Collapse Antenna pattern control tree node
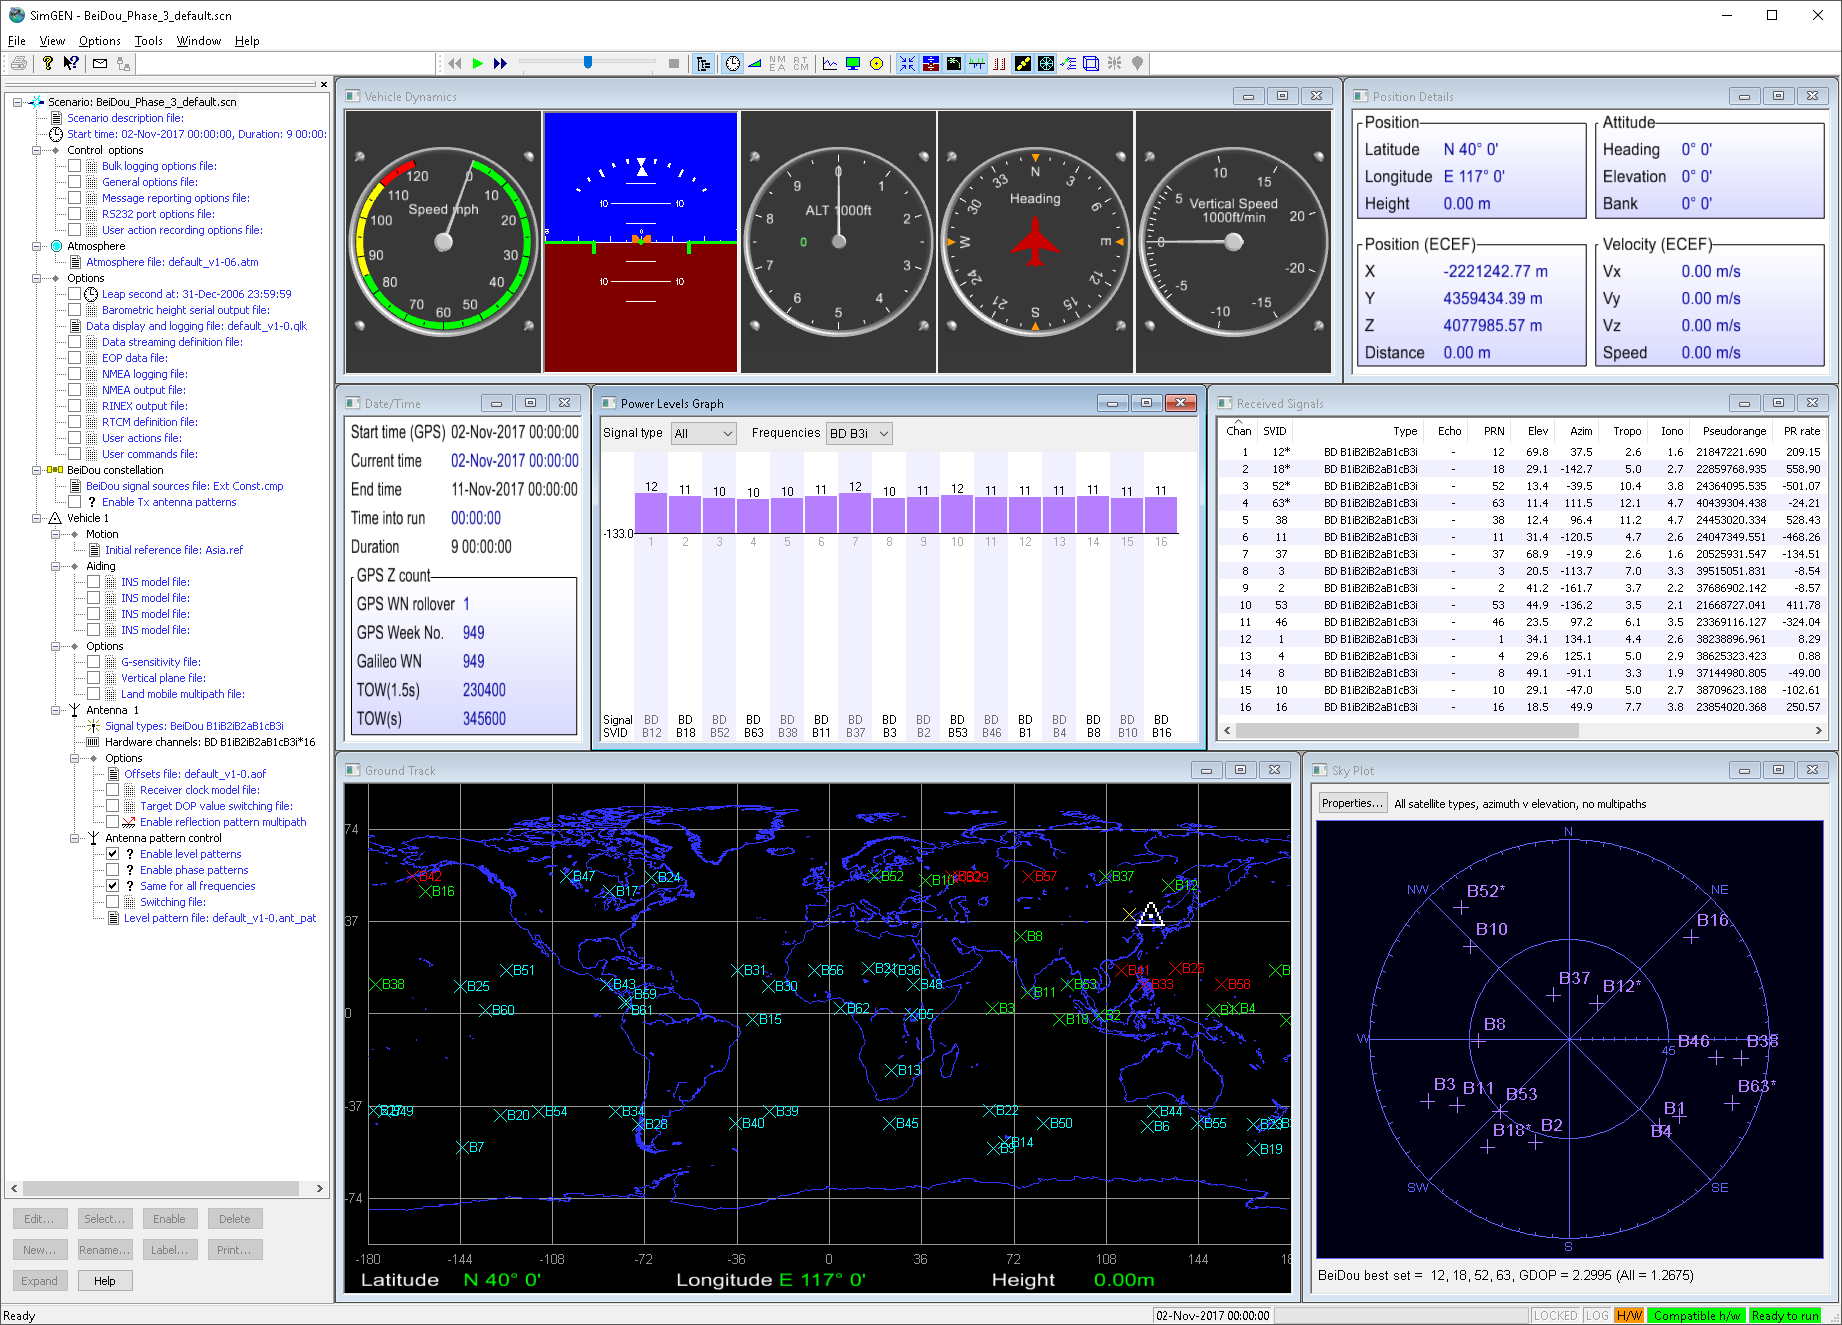Viewport: 1842px width, 1325px height. click(x=75, y=838)
